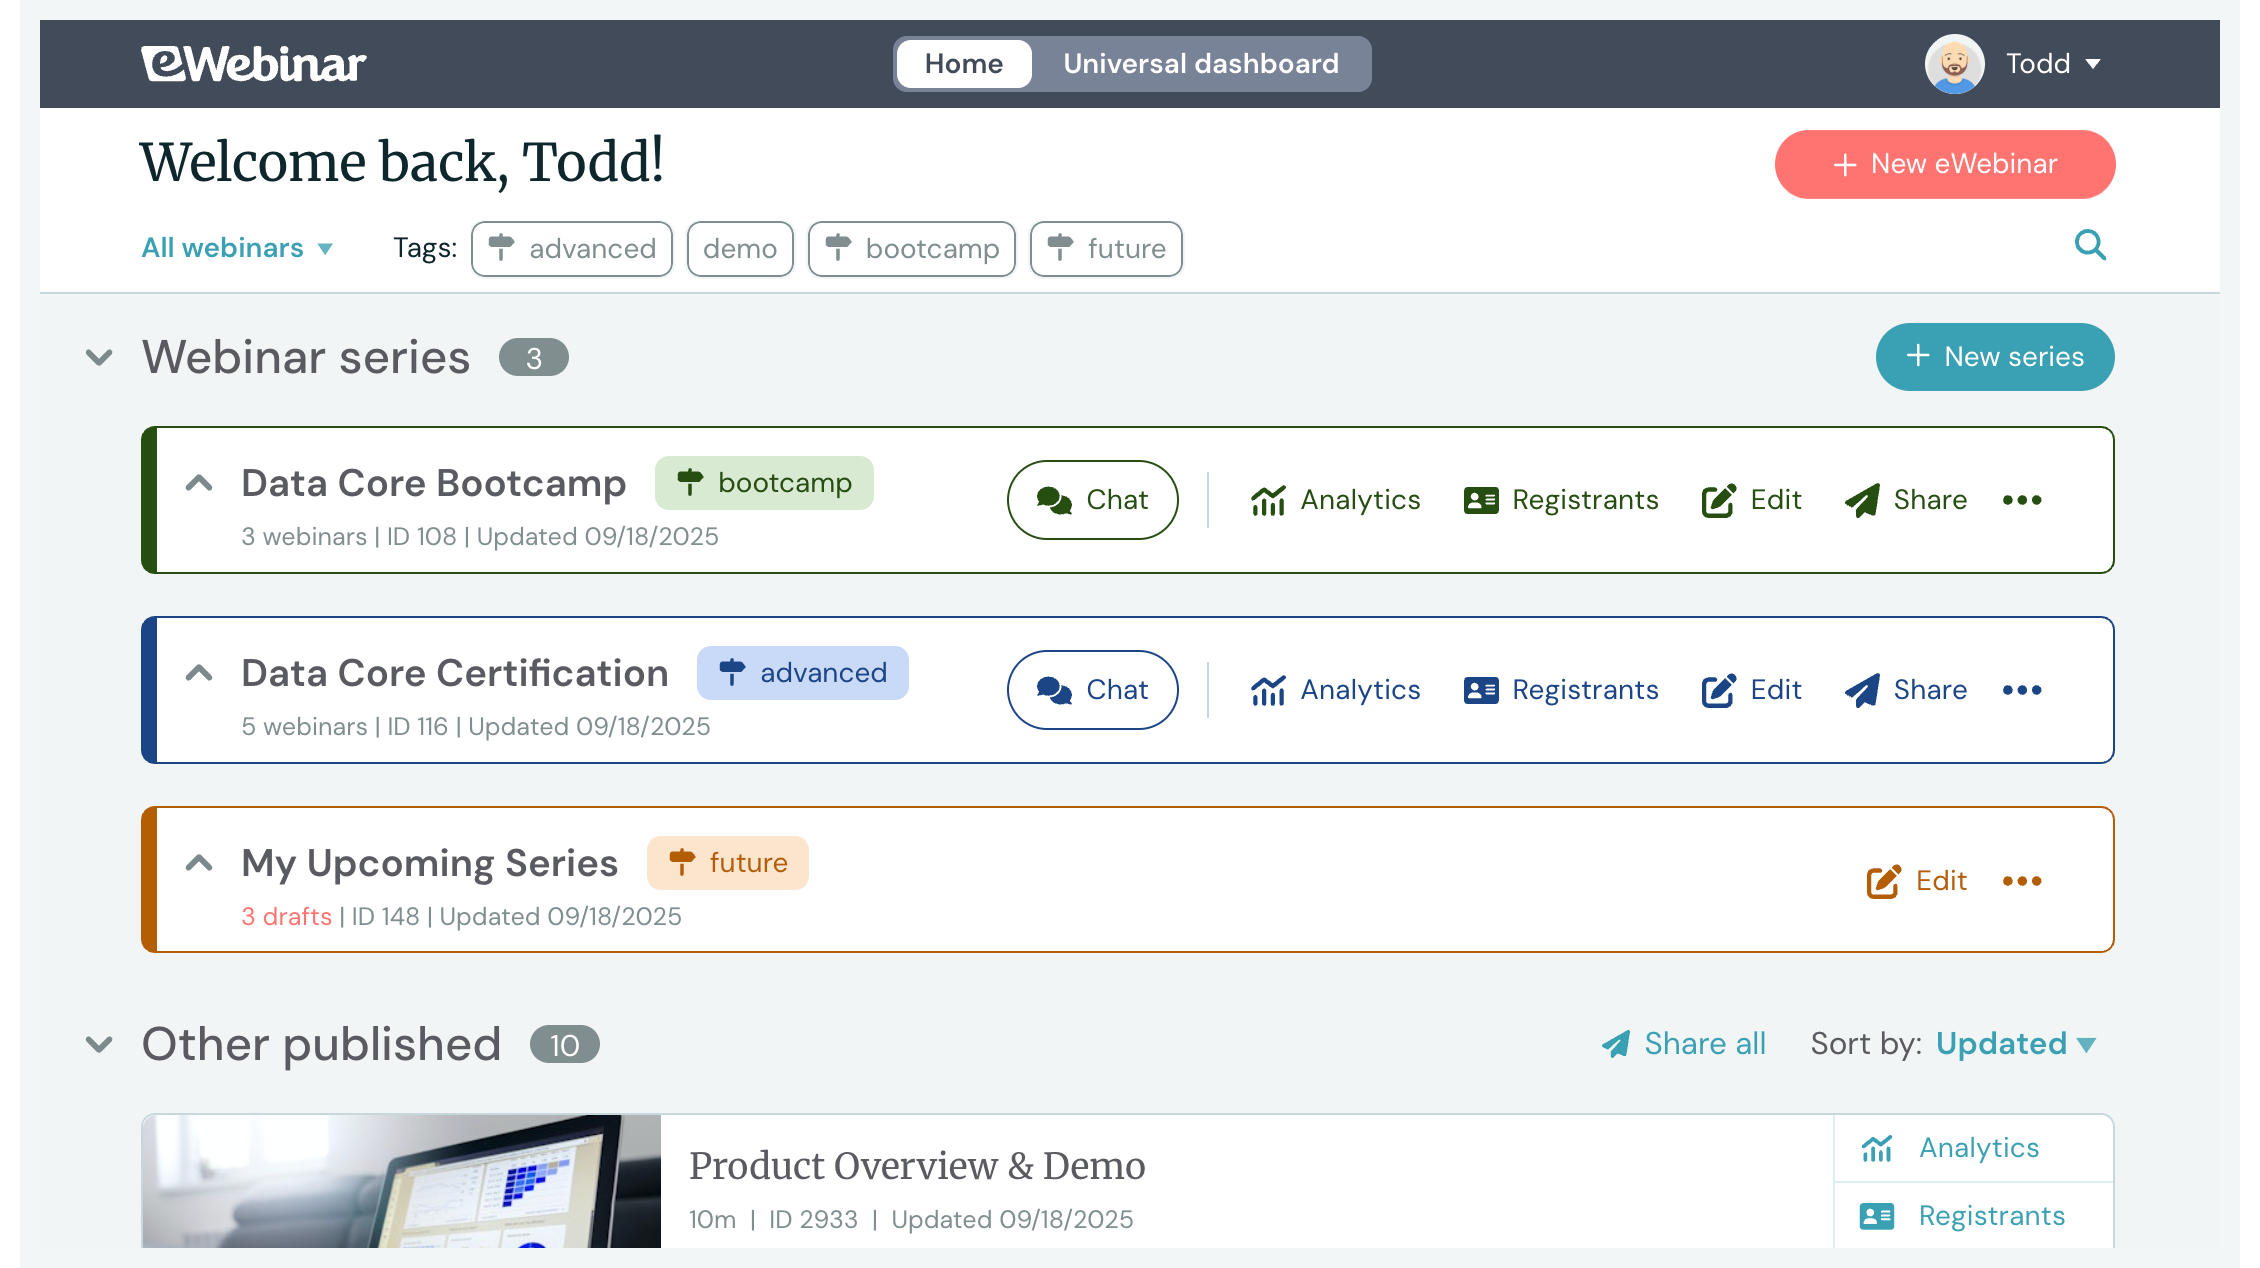Open Analytics for Data Core Bootcamp
This screenshot has width=2260, height=1268.
click(x=1336, y=500)
